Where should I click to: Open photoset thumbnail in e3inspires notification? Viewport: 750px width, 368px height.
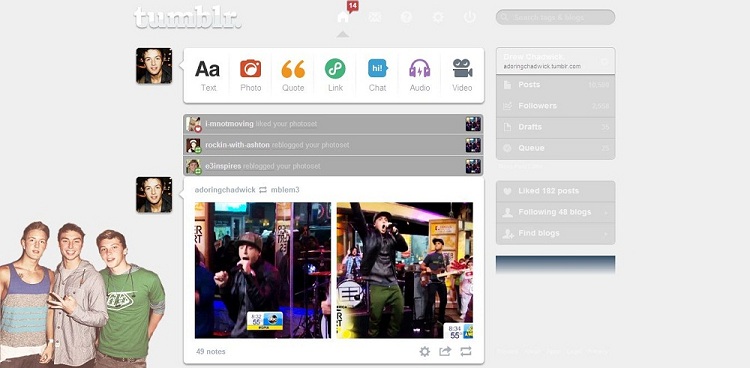pyautogui.click(x=473, y=166)
